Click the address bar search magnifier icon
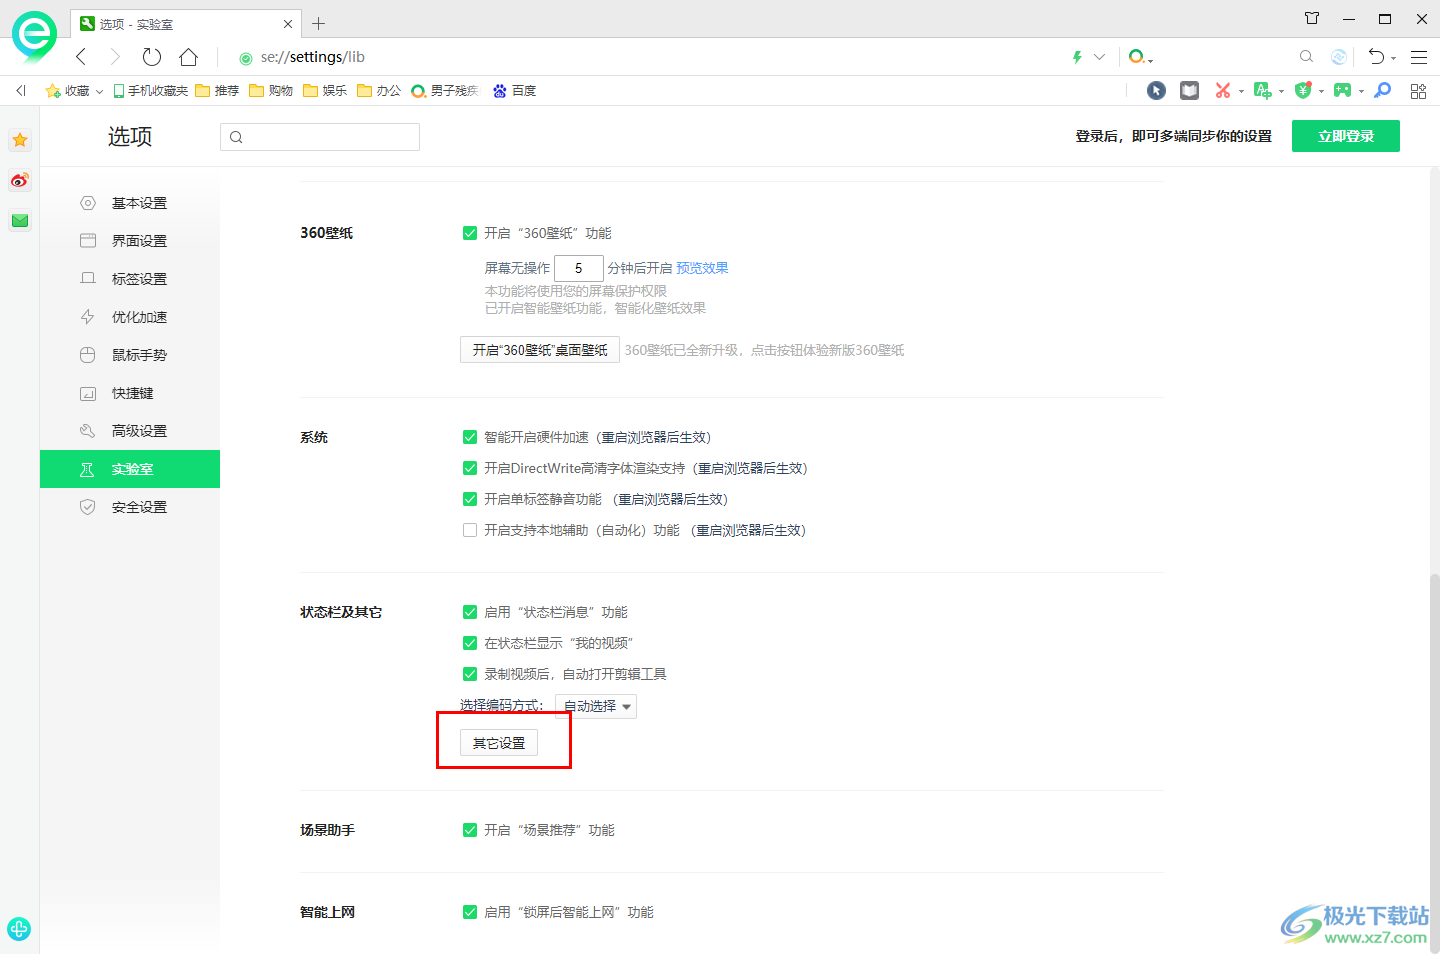The height and width of the screenshot is (954, 1440). pos(1306,57)
